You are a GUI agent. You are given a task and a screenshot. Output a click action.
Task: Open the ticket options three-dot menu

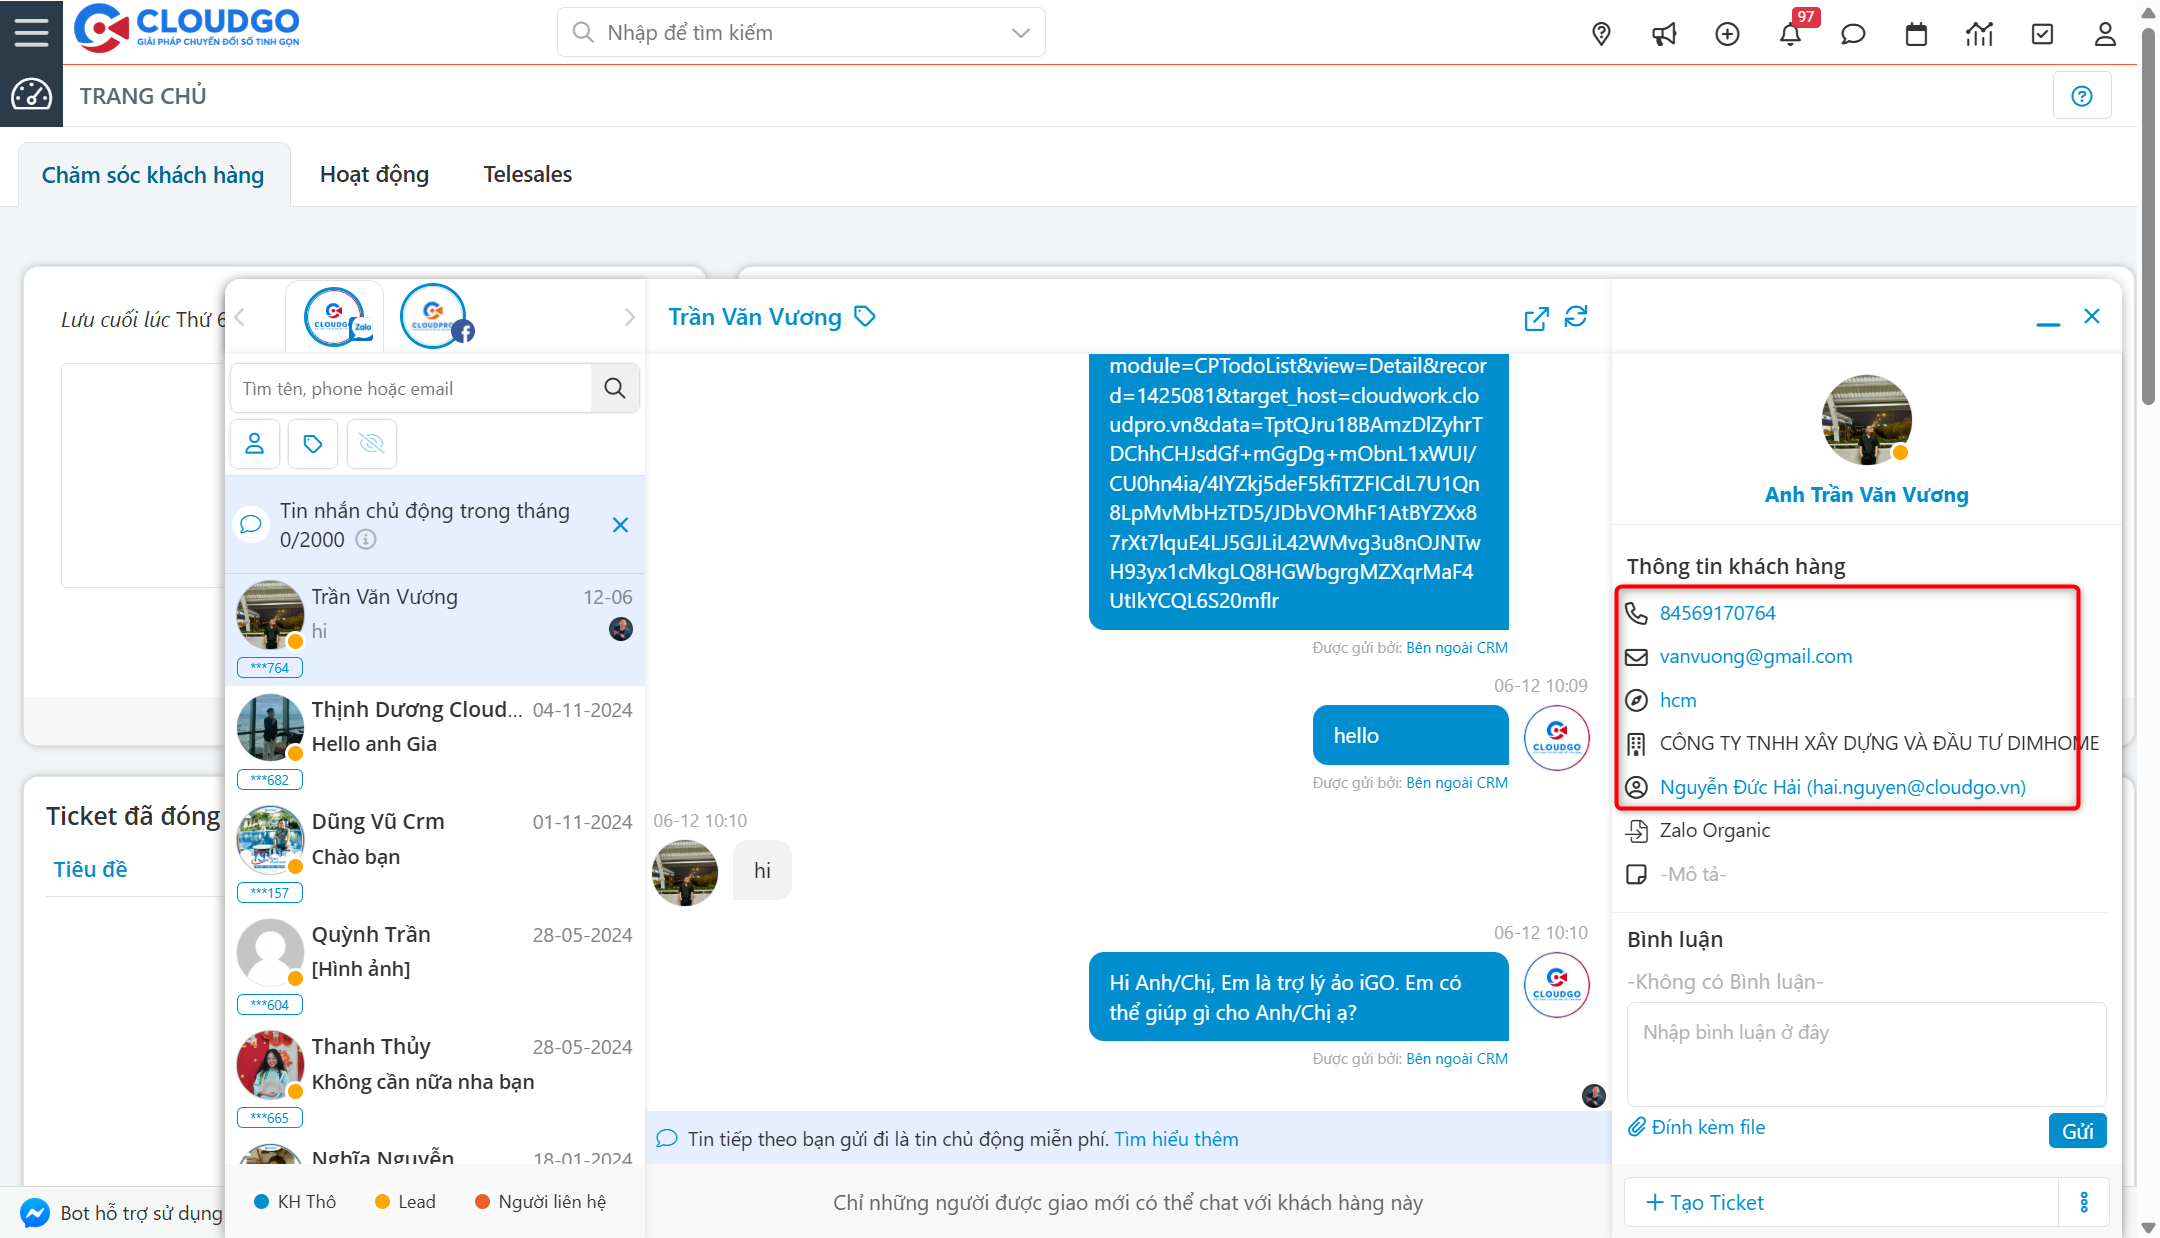click(2085, 1202)
